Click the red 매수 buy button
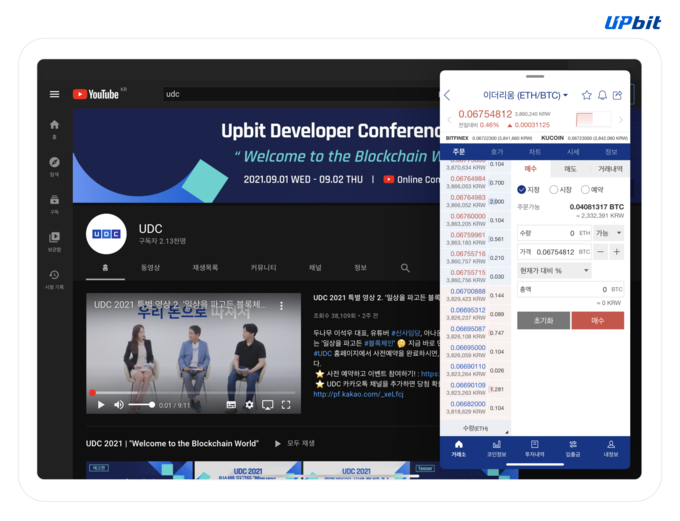 click(x=598, y=321)
